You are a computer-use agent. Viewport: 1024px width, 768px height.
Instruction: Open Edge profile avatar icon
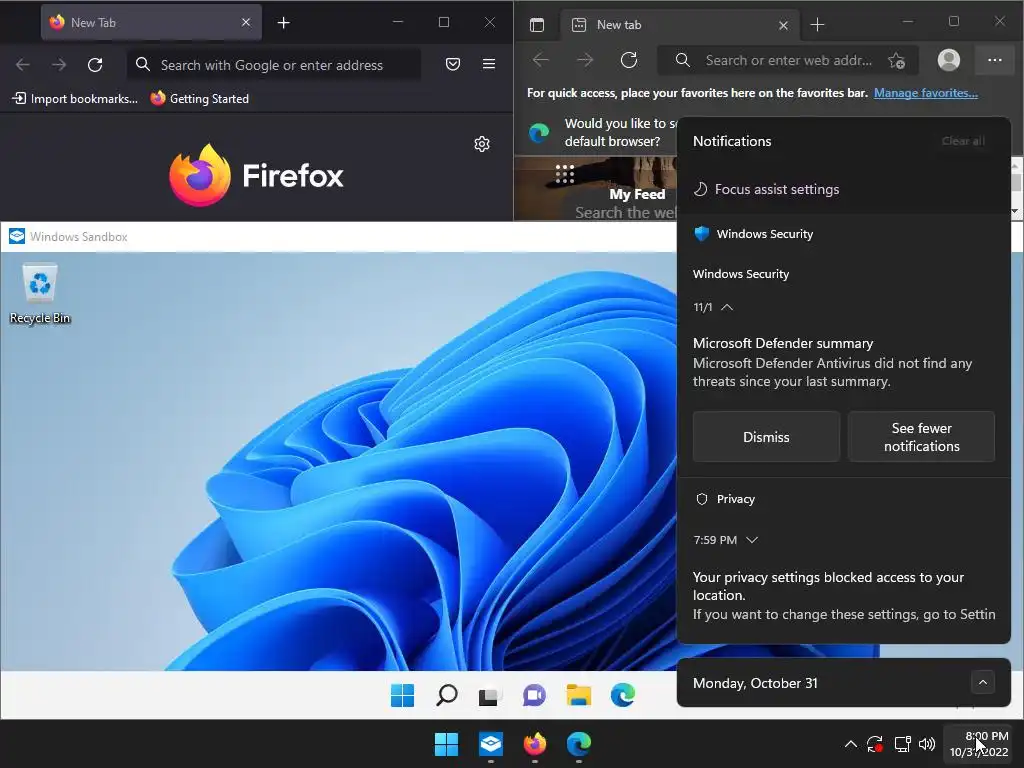pos(949,60)
